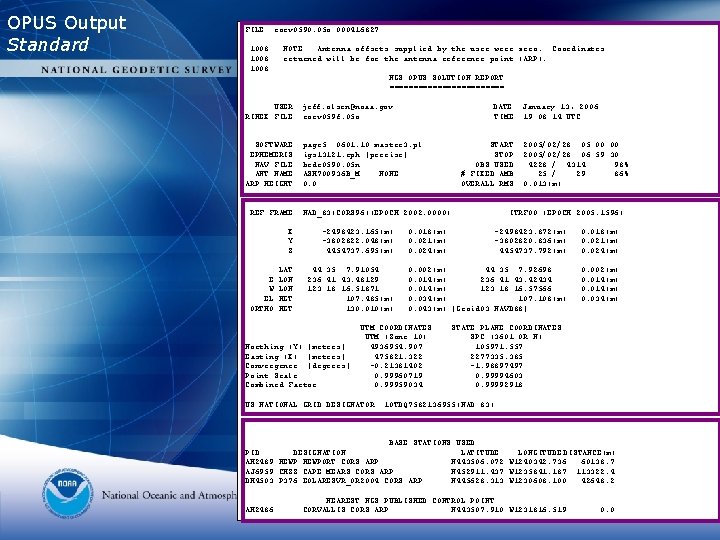Image resolution: width=720 pixels, height=540 pixels.
Task: Click the 'STATE PLANE COORDINATES' column heading
Action: pos(506,328)
